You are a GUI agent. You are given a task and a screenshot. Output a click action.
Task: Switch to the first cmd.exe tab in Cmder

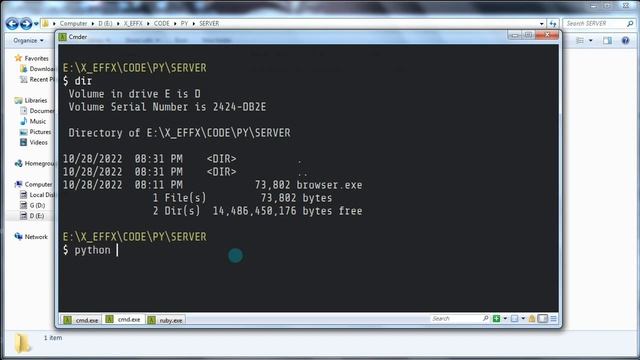point(81,320)
